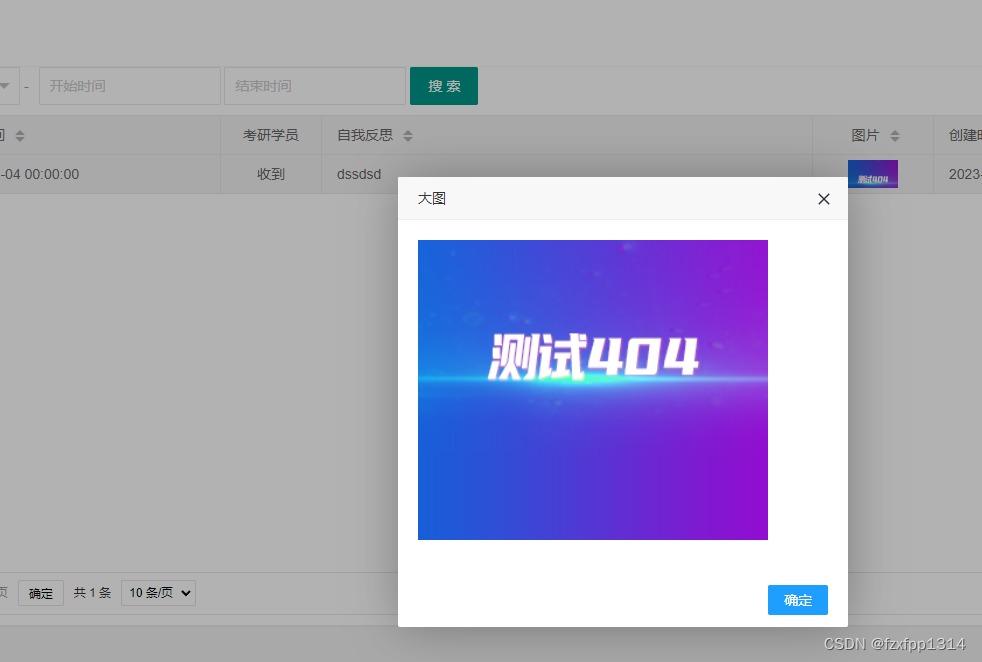Click the arrow icon on the 10条/页 selector
982x662 pixels.
(185, 593)
